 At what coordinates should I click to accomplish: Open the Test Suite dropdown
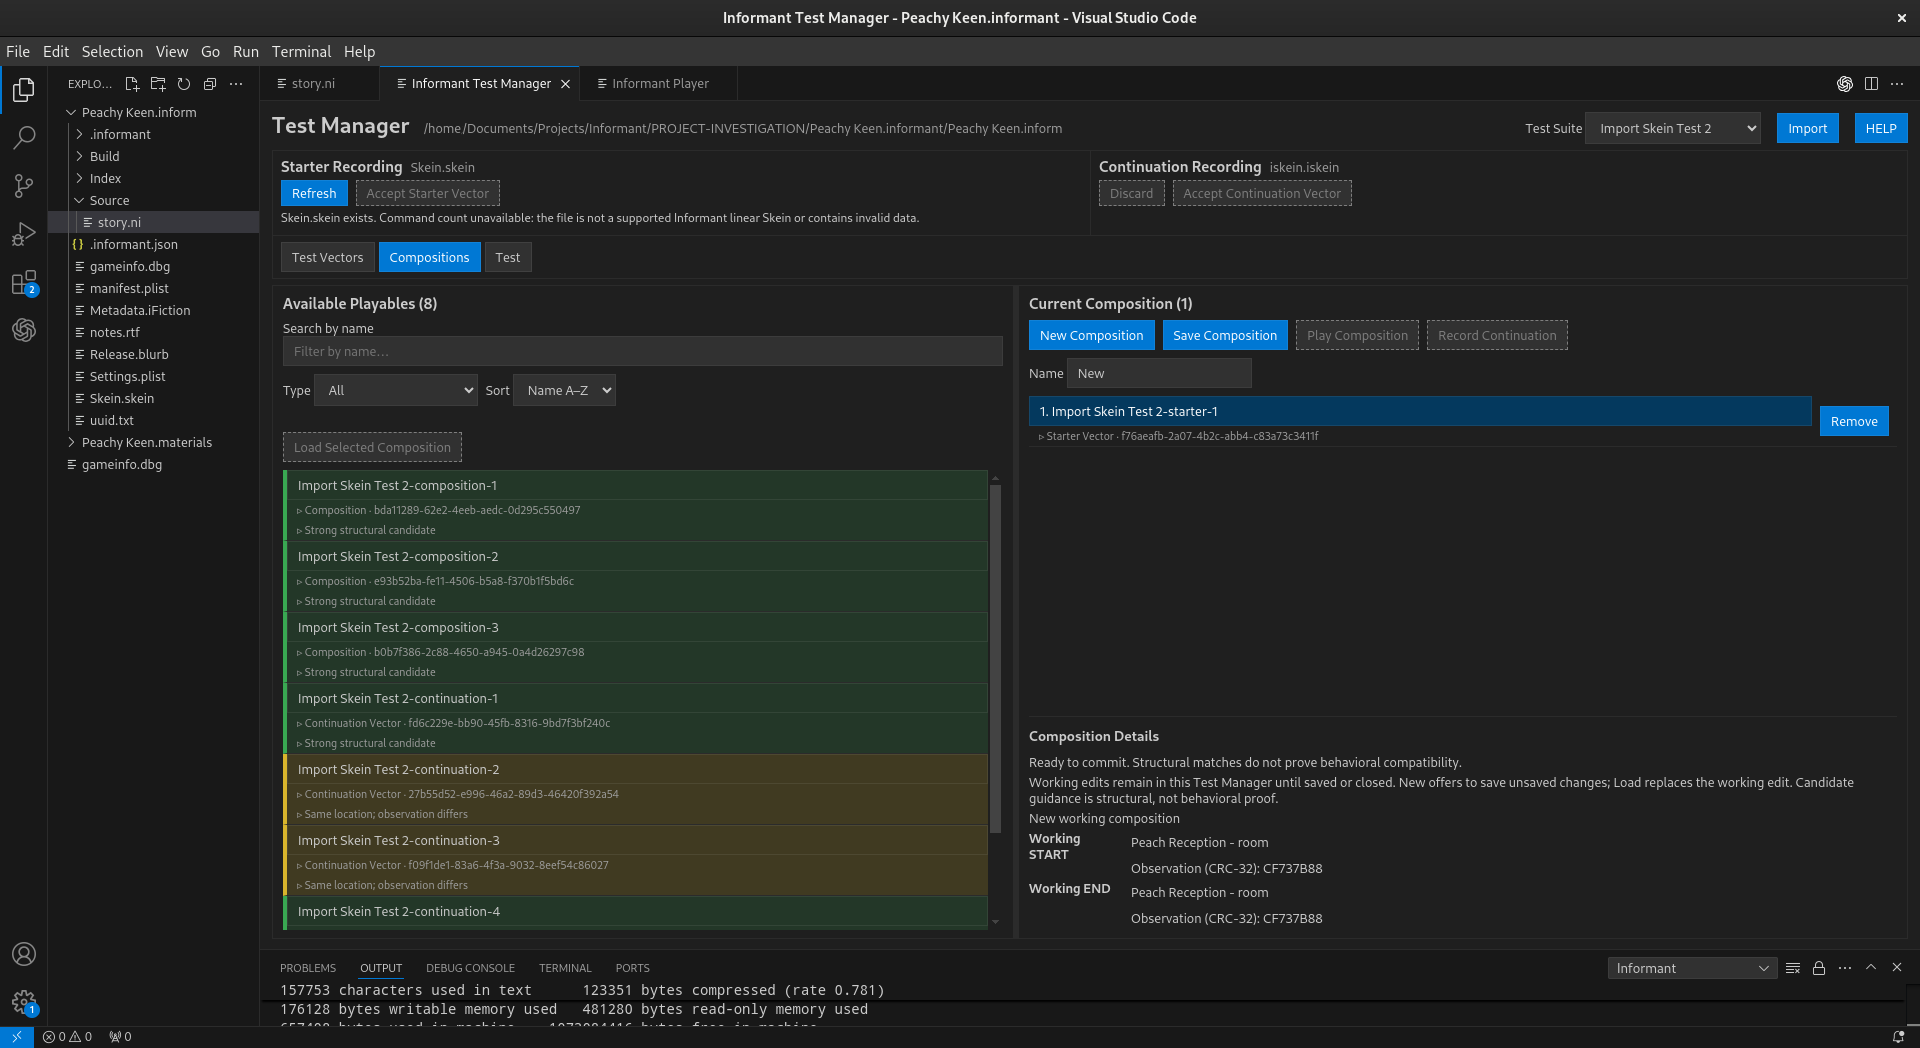tap(1672, 128)
